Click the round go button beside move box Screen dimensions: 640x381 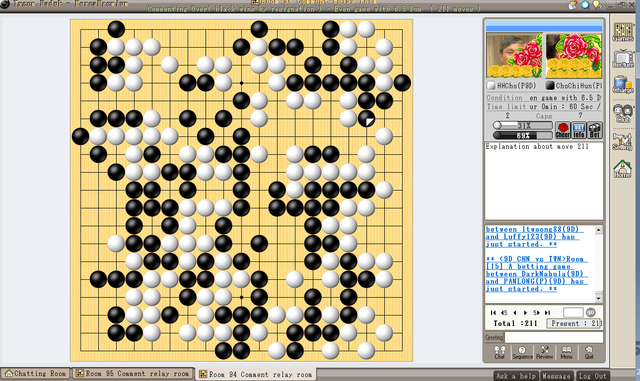point(591,312)
